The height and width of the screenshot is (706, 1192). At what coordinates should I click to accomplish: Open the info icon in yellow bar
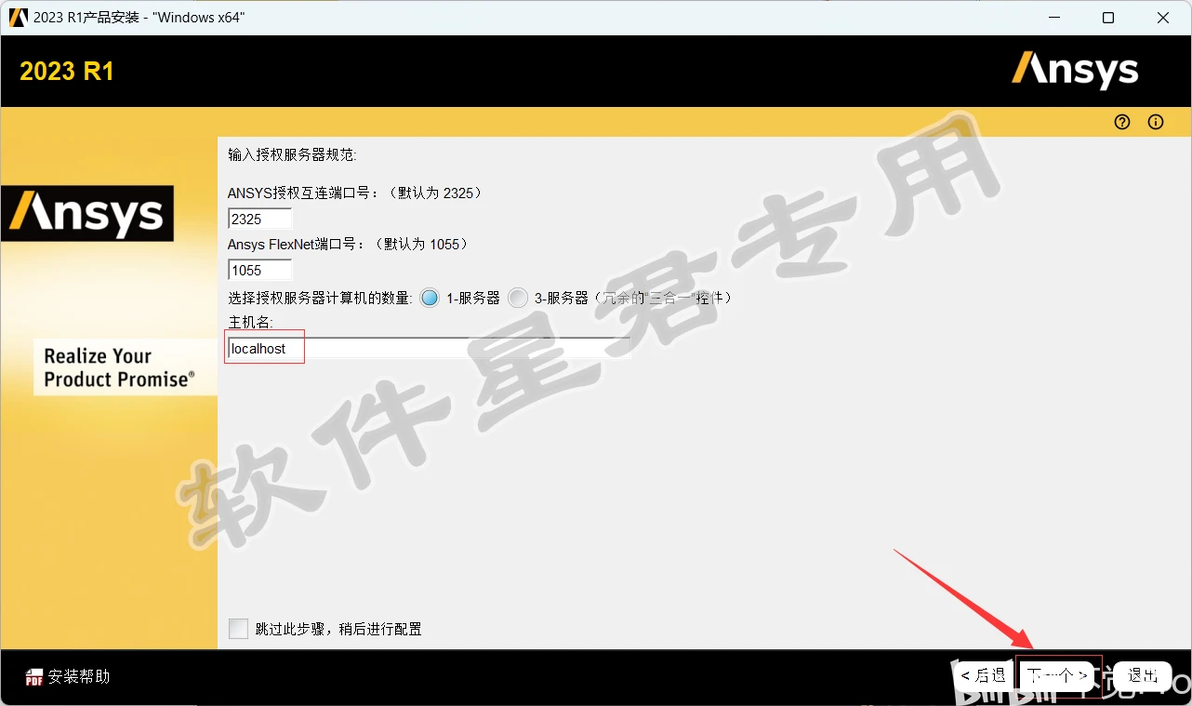click(1156, 122)
